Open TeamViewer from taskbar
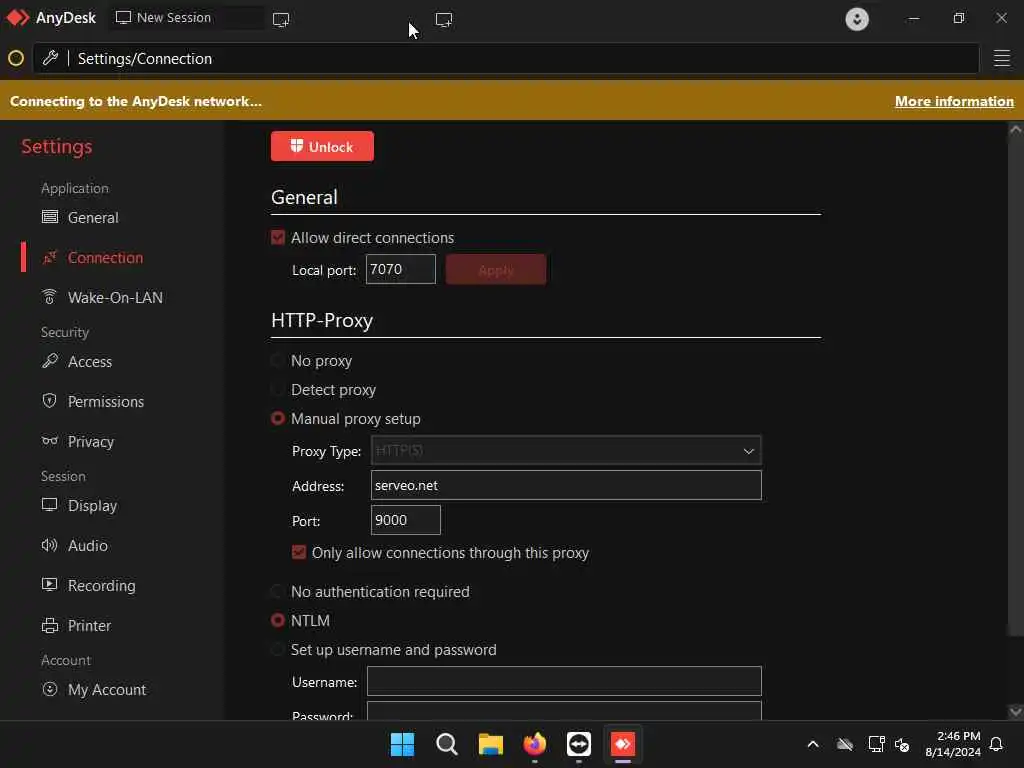This screenshot has height=768, width=1024. pyautogui.click(x=579, y=744)
